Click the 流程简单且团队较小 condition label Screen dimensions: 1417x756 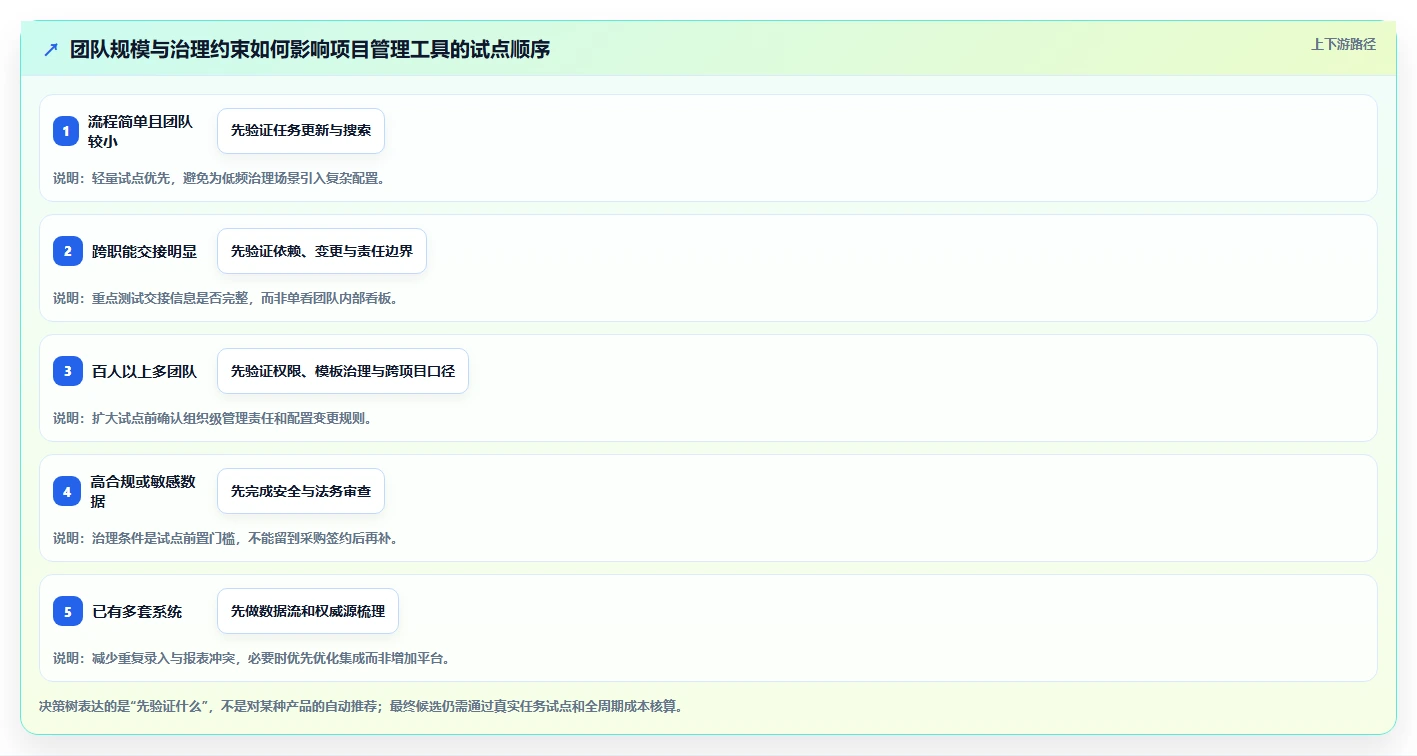[x=140, y=131]
